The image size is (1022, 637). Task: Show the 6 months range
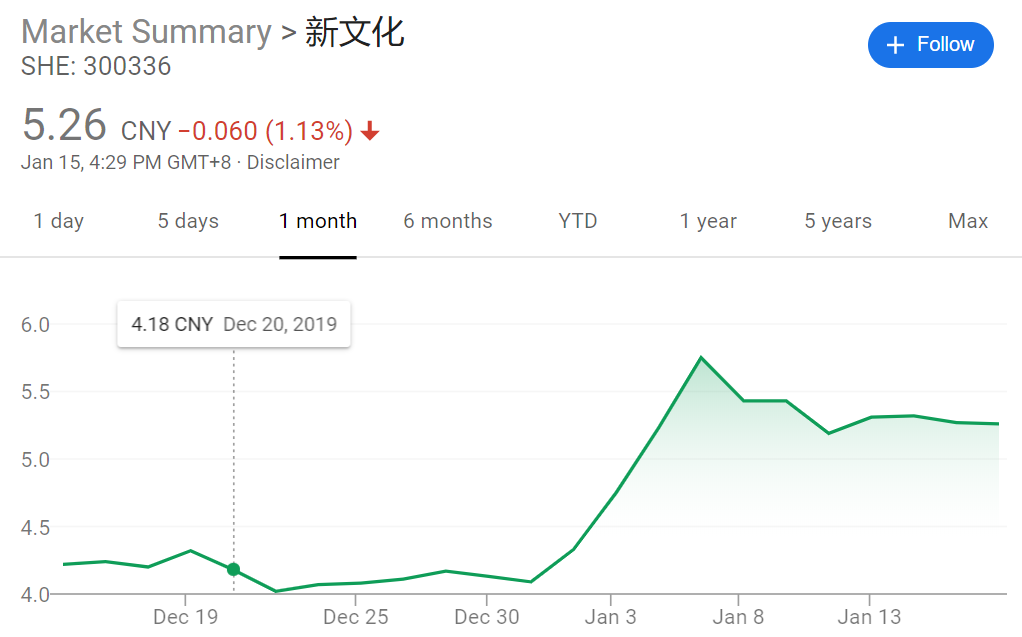(448, 221)
